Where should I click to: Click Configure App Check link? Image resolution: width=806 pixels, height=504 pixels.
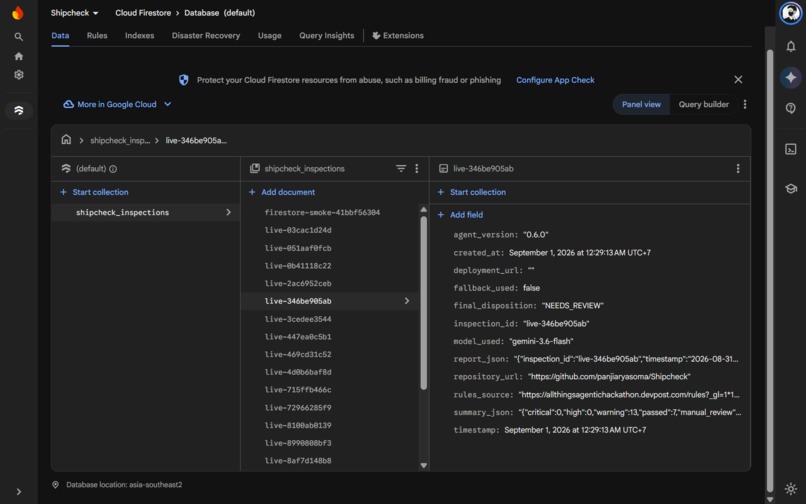(x=555, y=80)
